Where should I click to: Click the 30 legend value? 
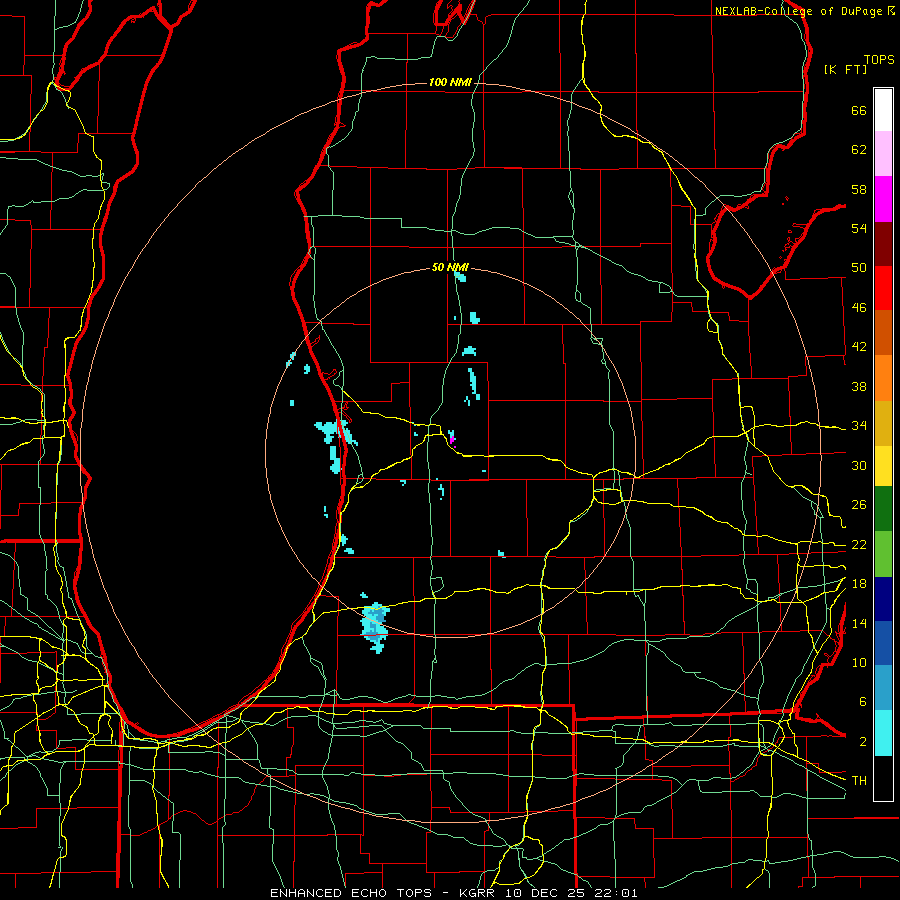point(859,465)
